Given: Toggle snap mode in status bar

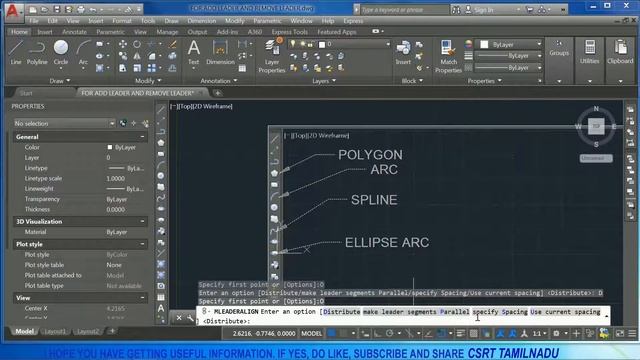Looking at the screenshot, I should click(x=344, y=333).
